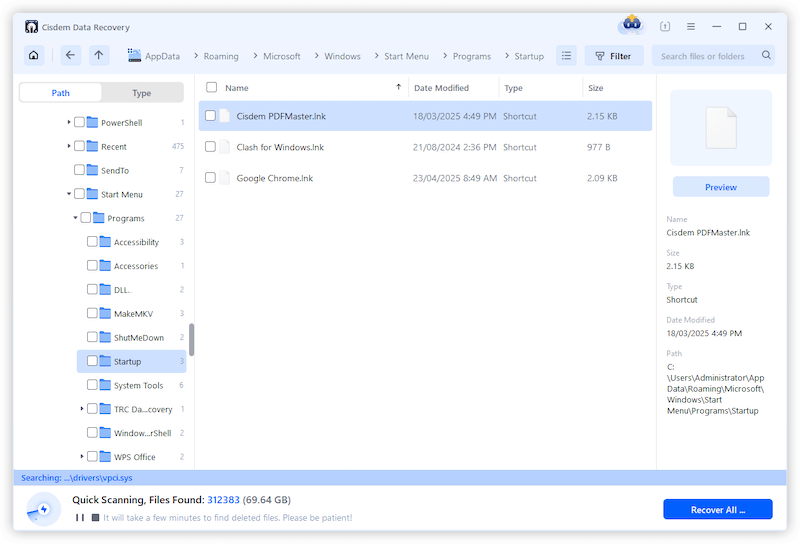Click the Google Chrome.lnk file icon
800x544 pixels.
point(224,178)
